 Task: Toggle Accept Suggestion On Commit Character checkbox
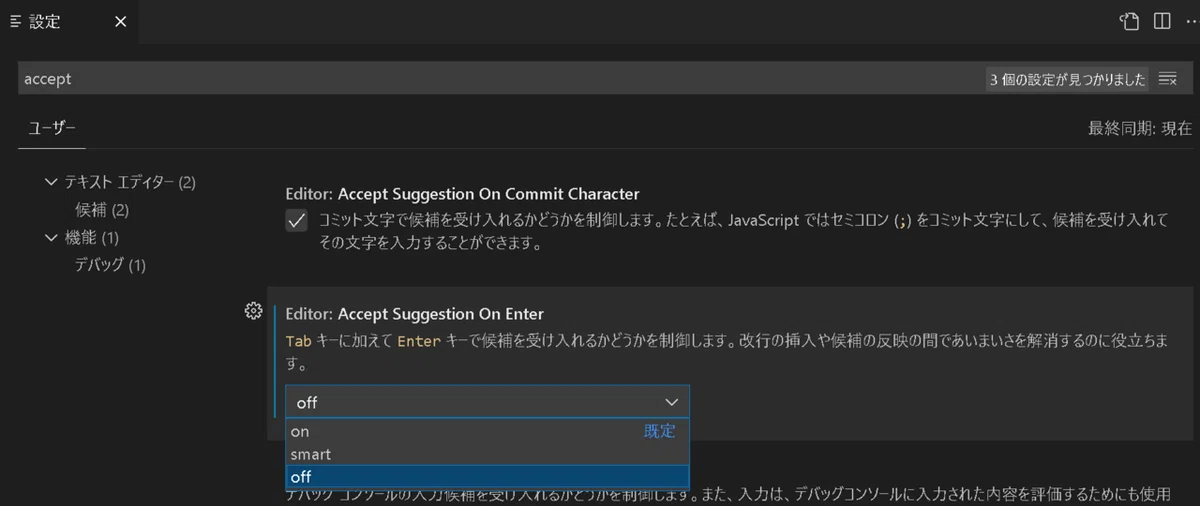[x=296, y=221]
